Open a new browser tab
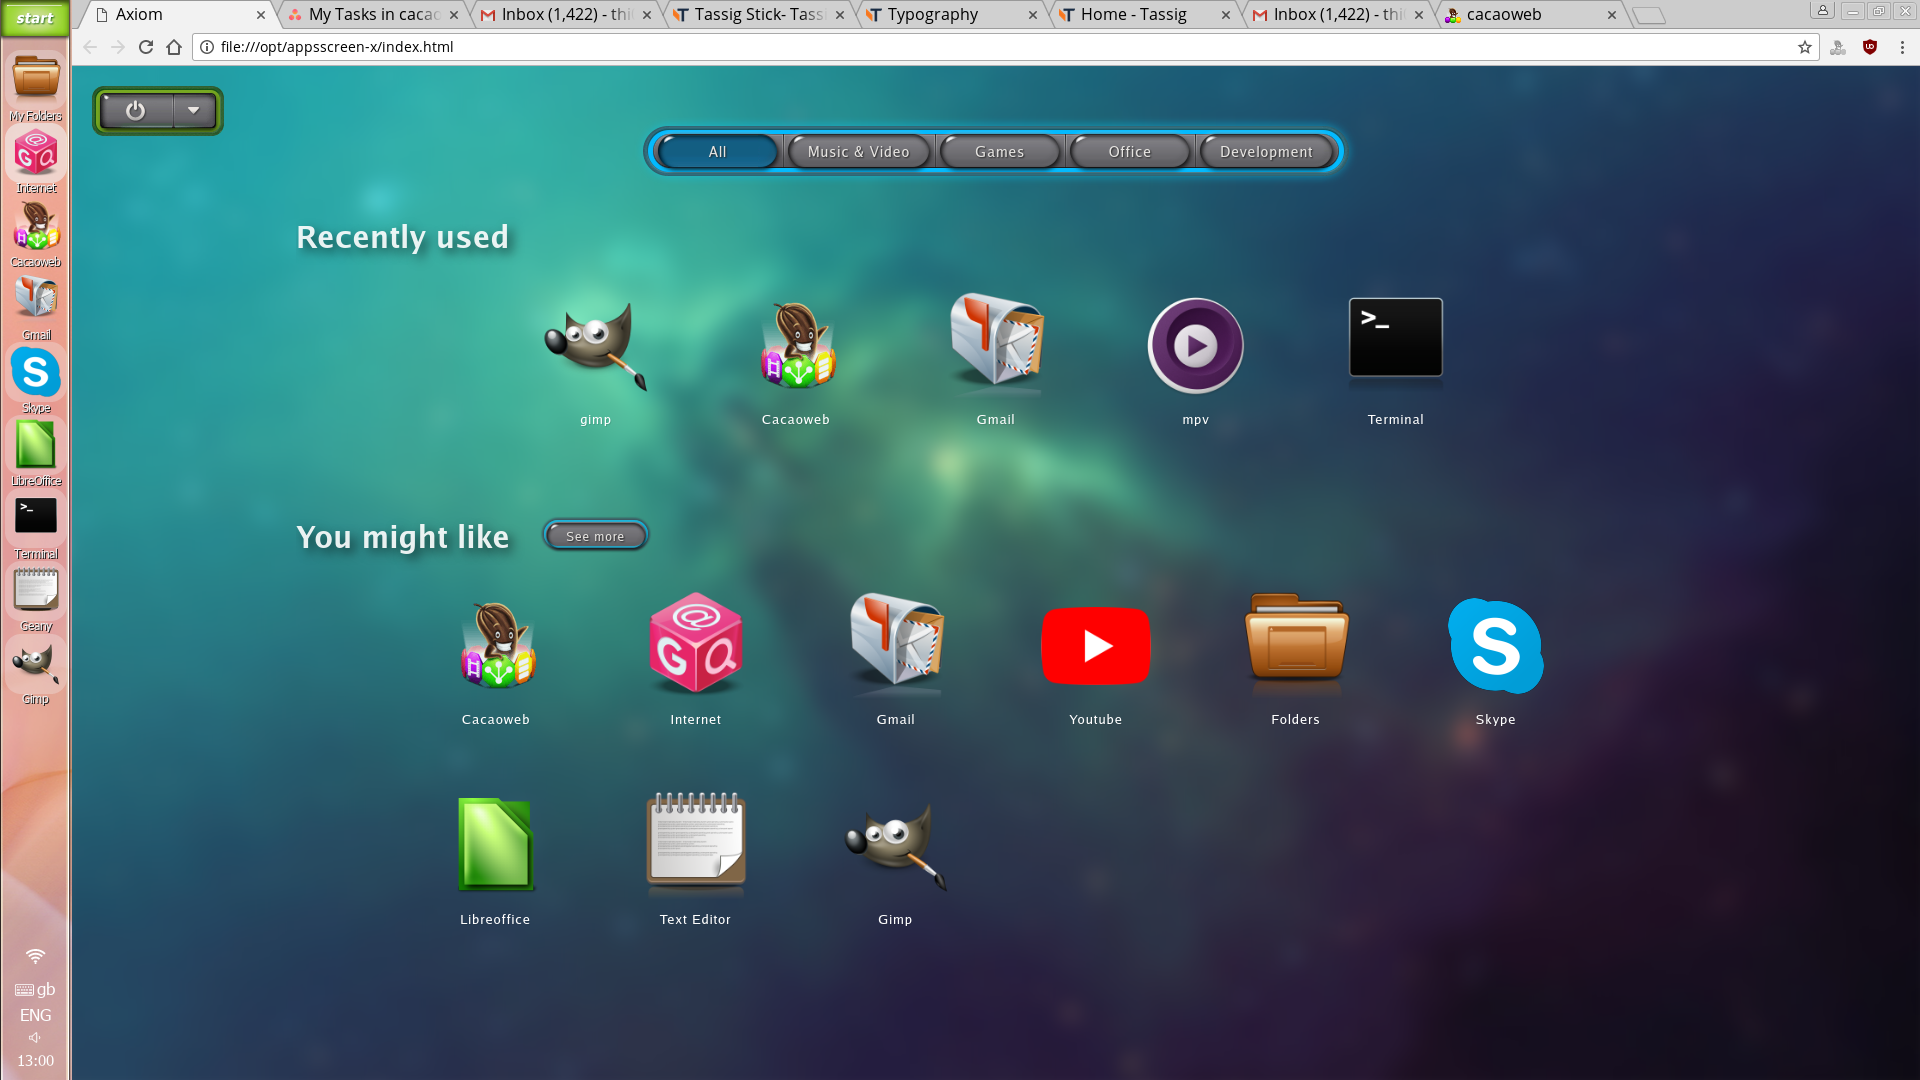The image size is (1920, 1080). tap(1649, 15)
